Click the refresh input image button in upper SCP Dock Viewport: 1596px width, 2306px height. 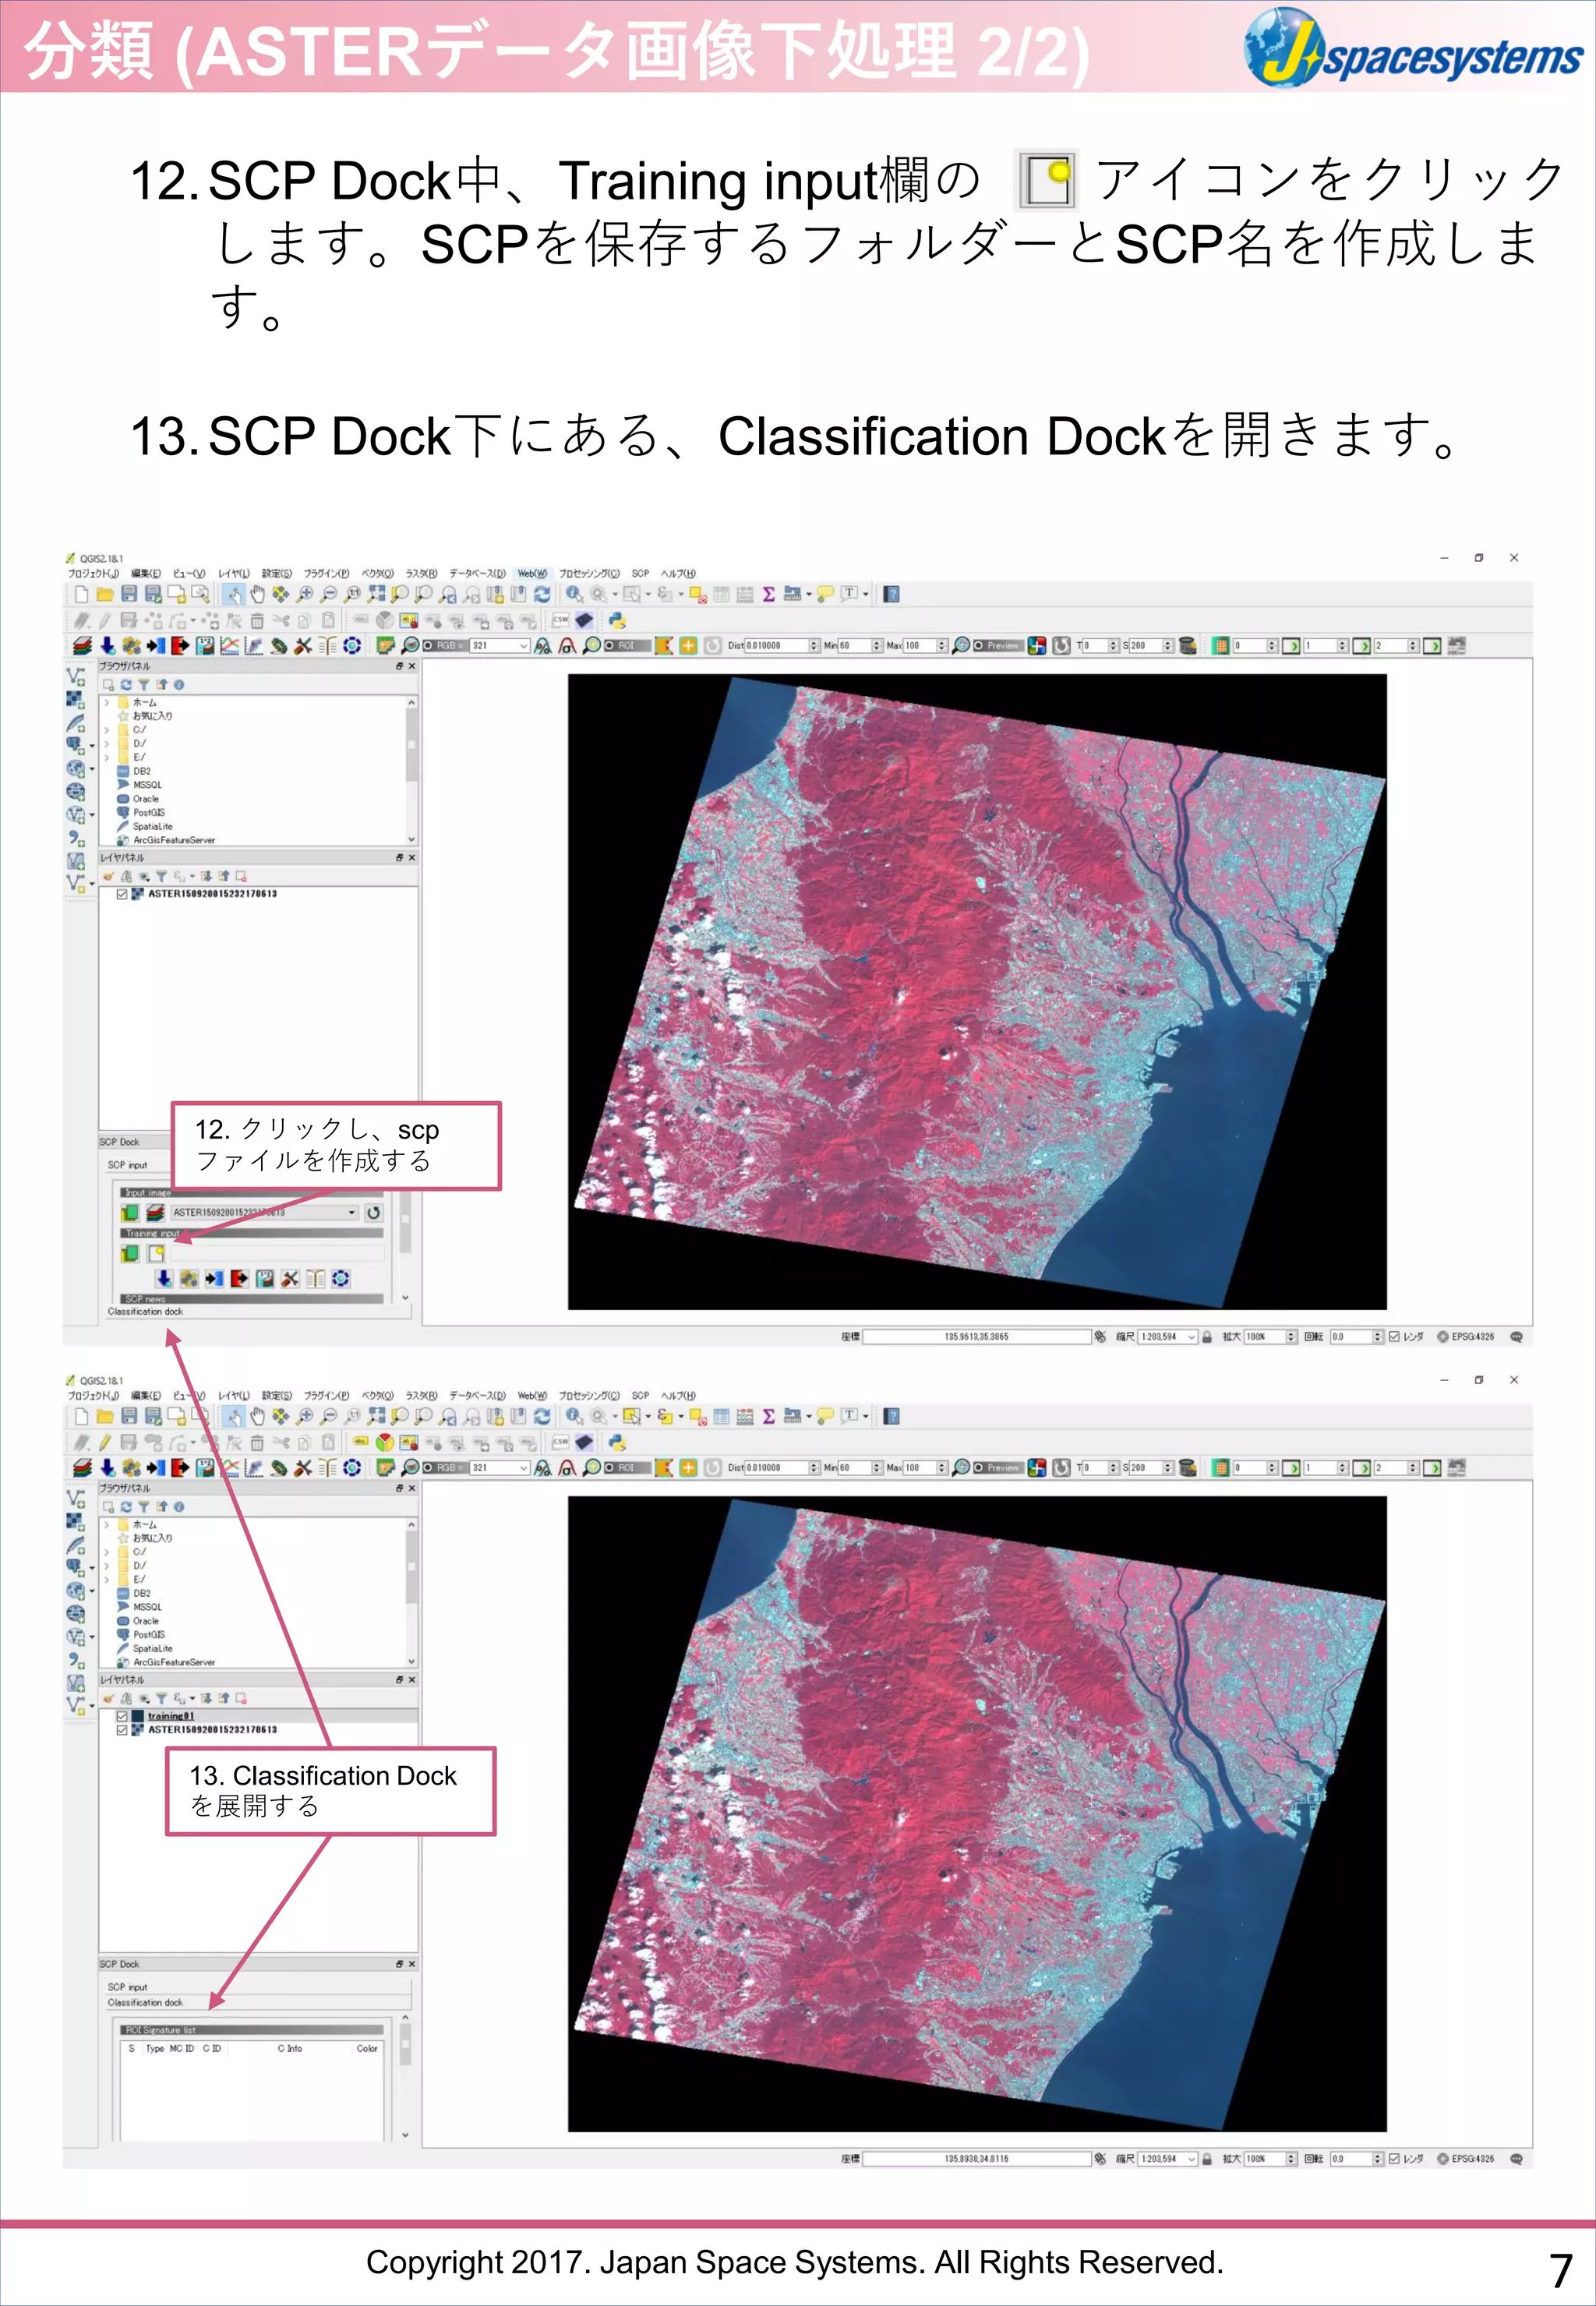click(x=373, y=1212)
